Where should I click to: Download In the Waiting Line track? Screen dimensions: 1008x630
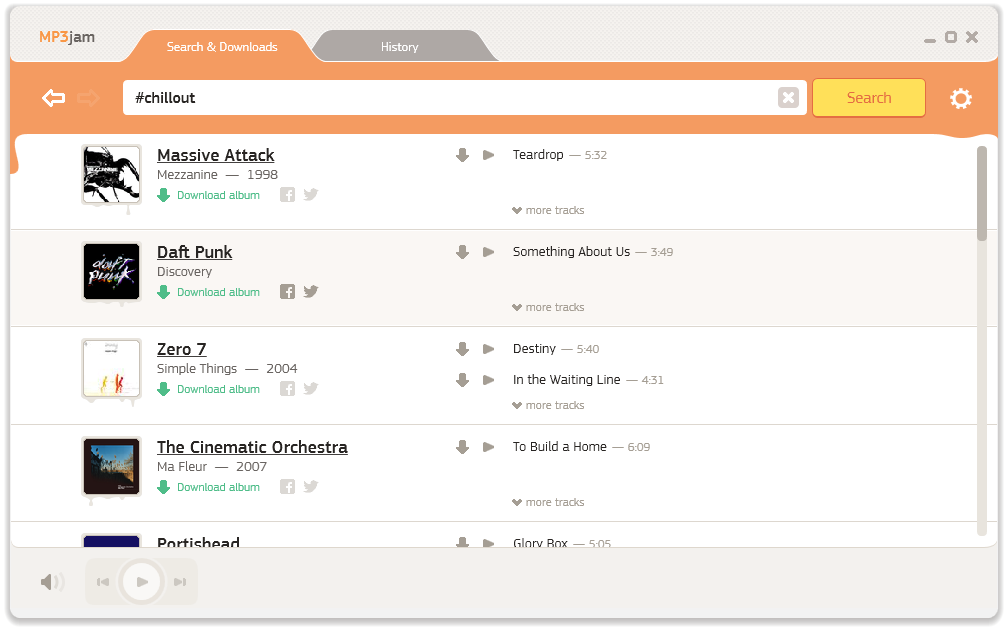(x=462, y=380)
